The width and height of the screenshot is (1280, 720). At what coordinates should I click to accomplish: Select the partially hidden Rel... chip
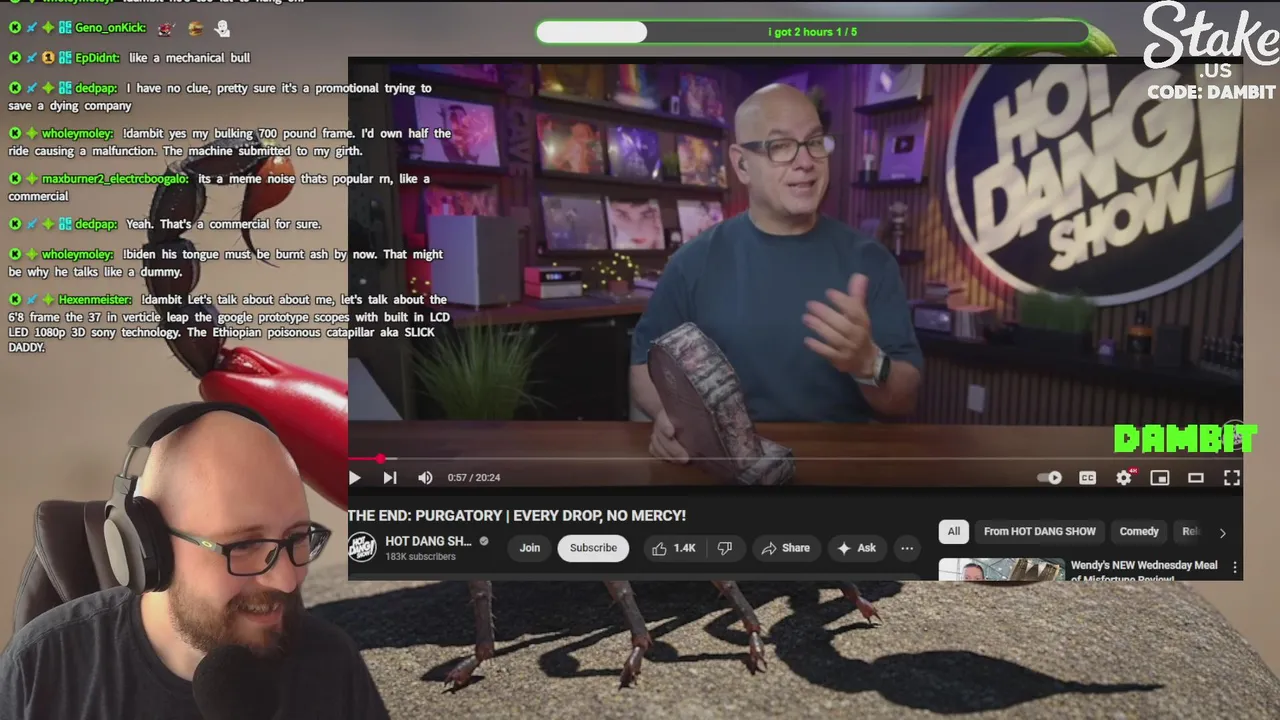(1190, 532)
